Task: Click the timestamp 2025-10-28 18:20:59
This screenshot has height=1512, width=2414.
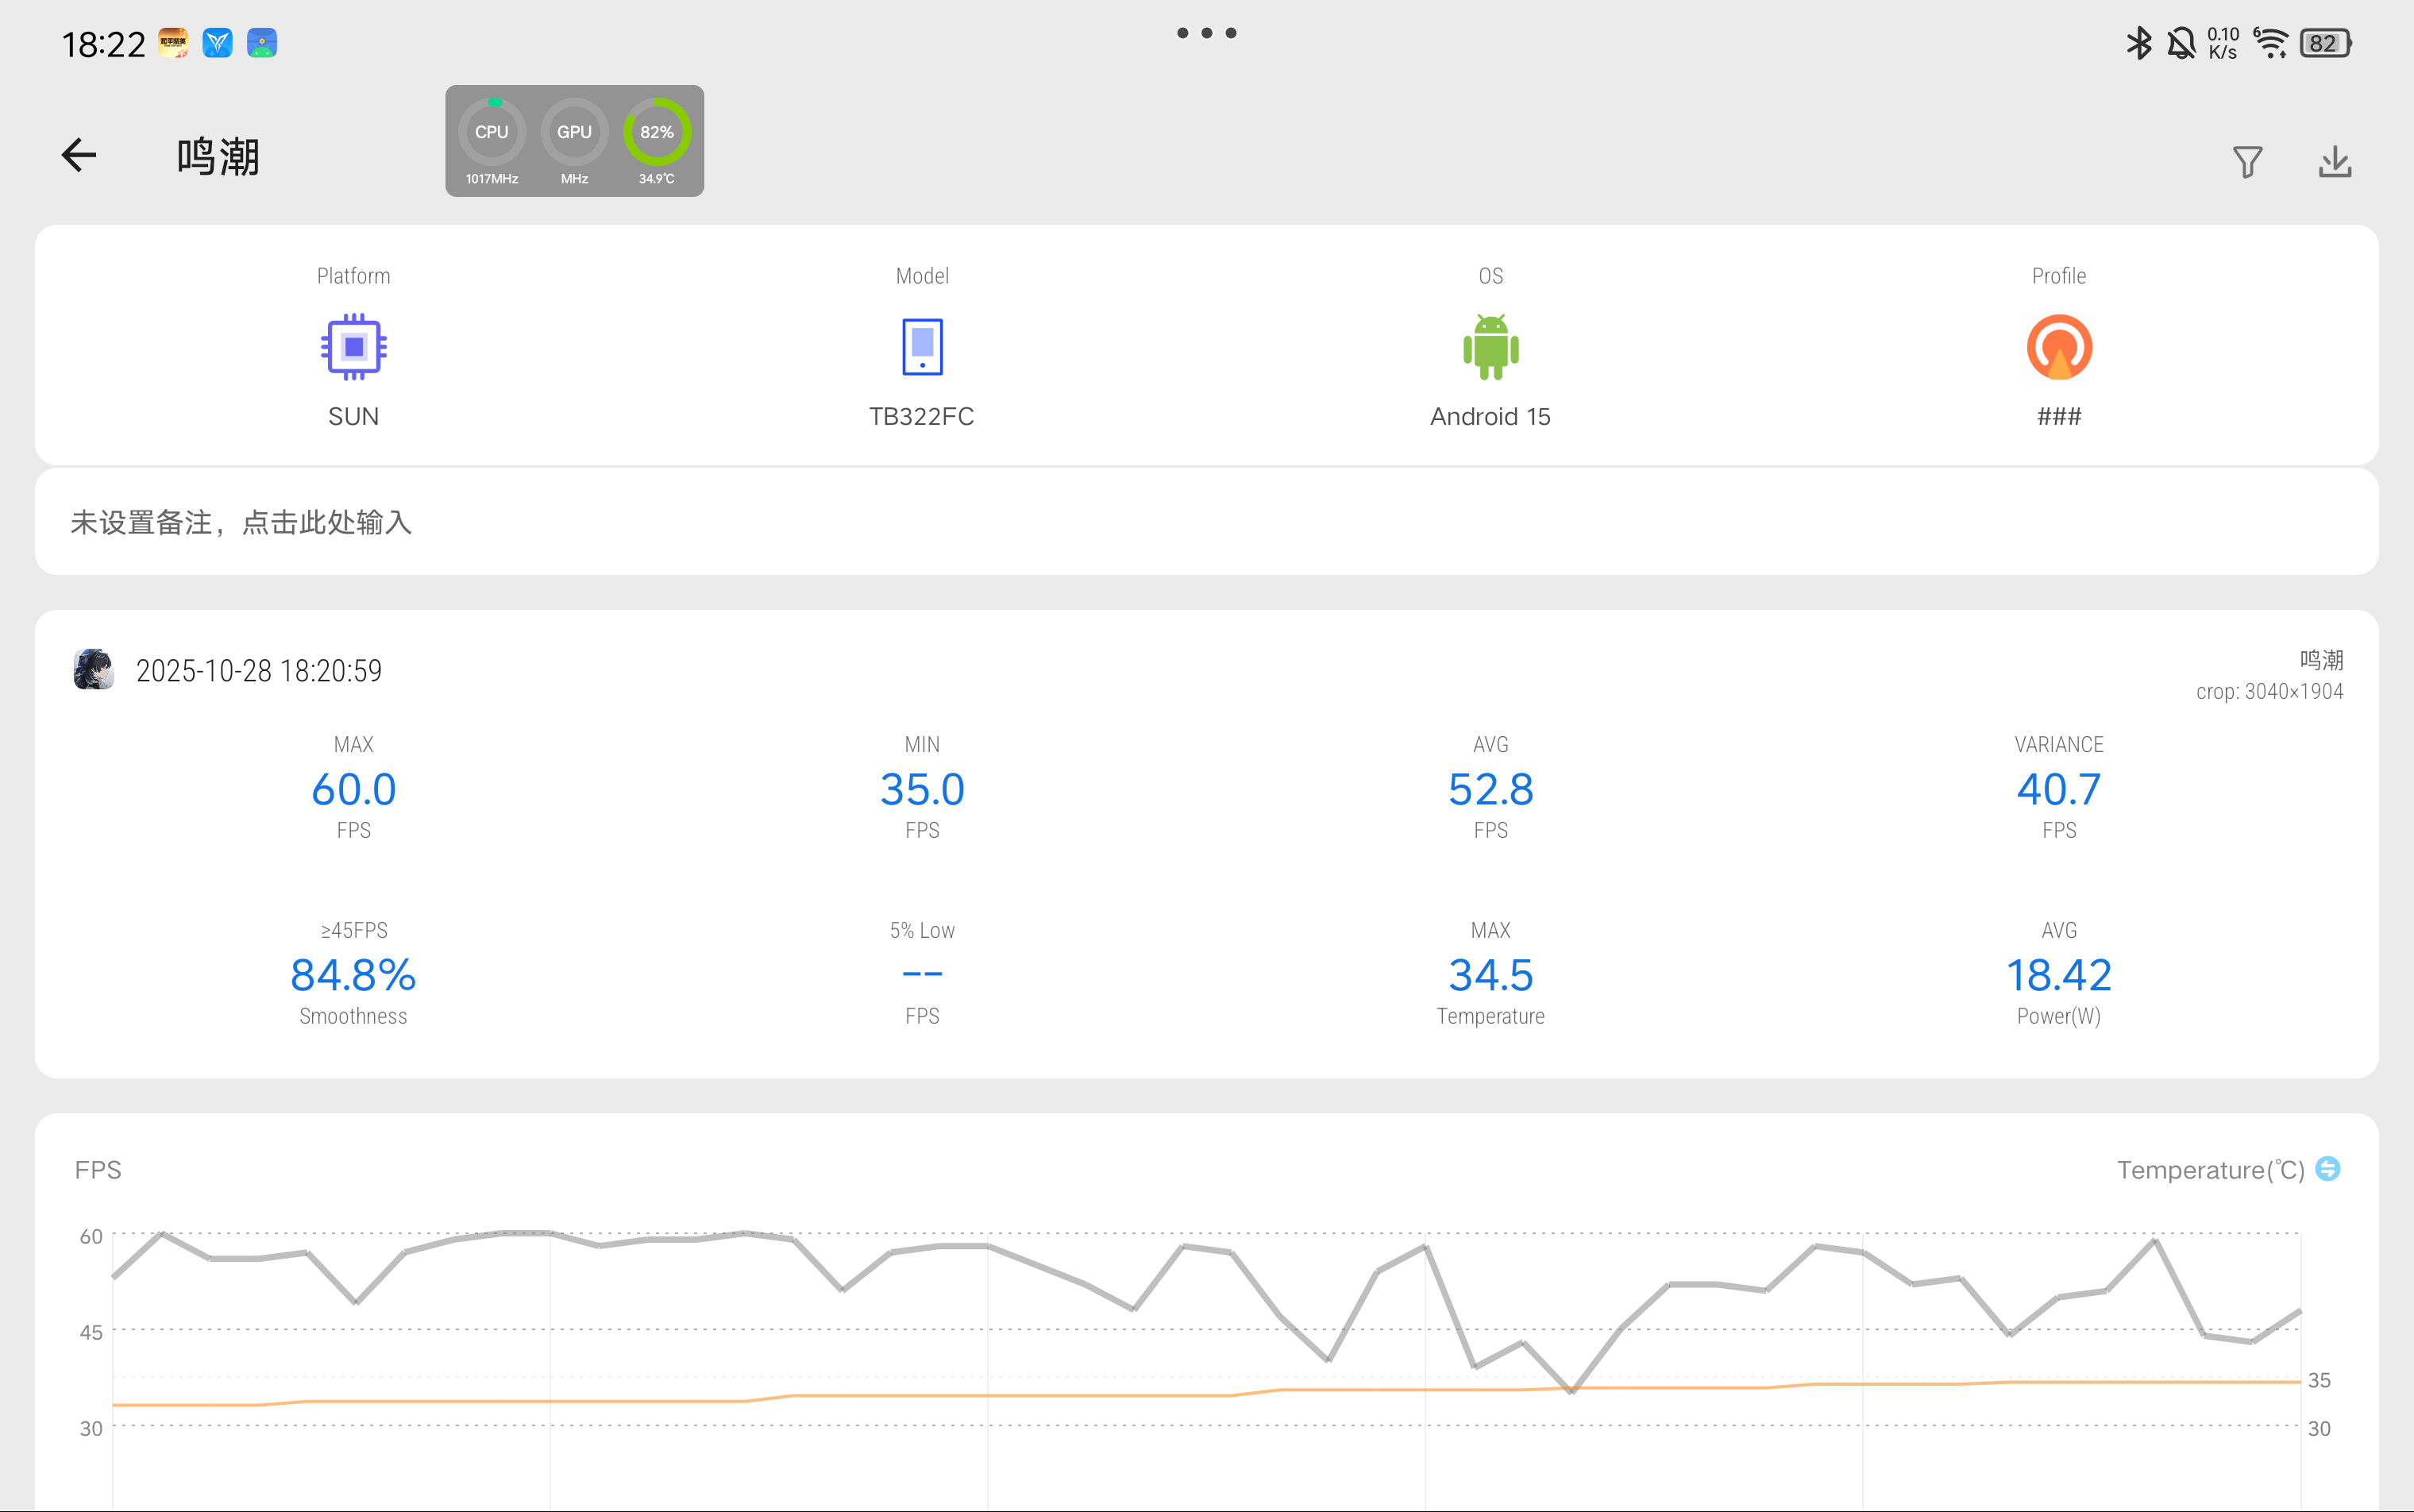Action: coord(259,671)
